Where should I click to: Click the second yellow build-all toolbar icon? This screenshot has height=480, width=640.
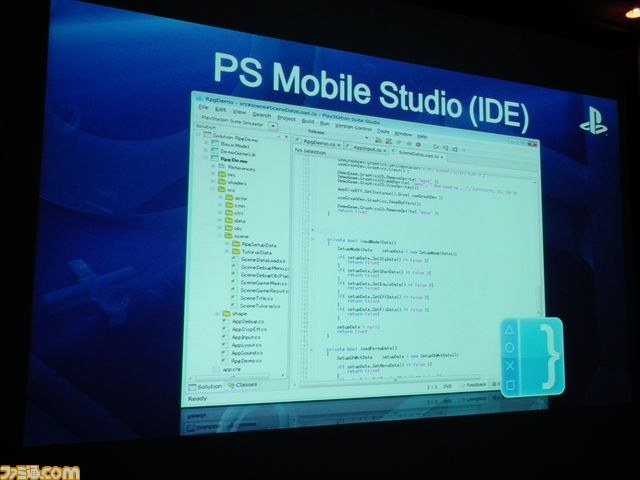tap(389, 142)
